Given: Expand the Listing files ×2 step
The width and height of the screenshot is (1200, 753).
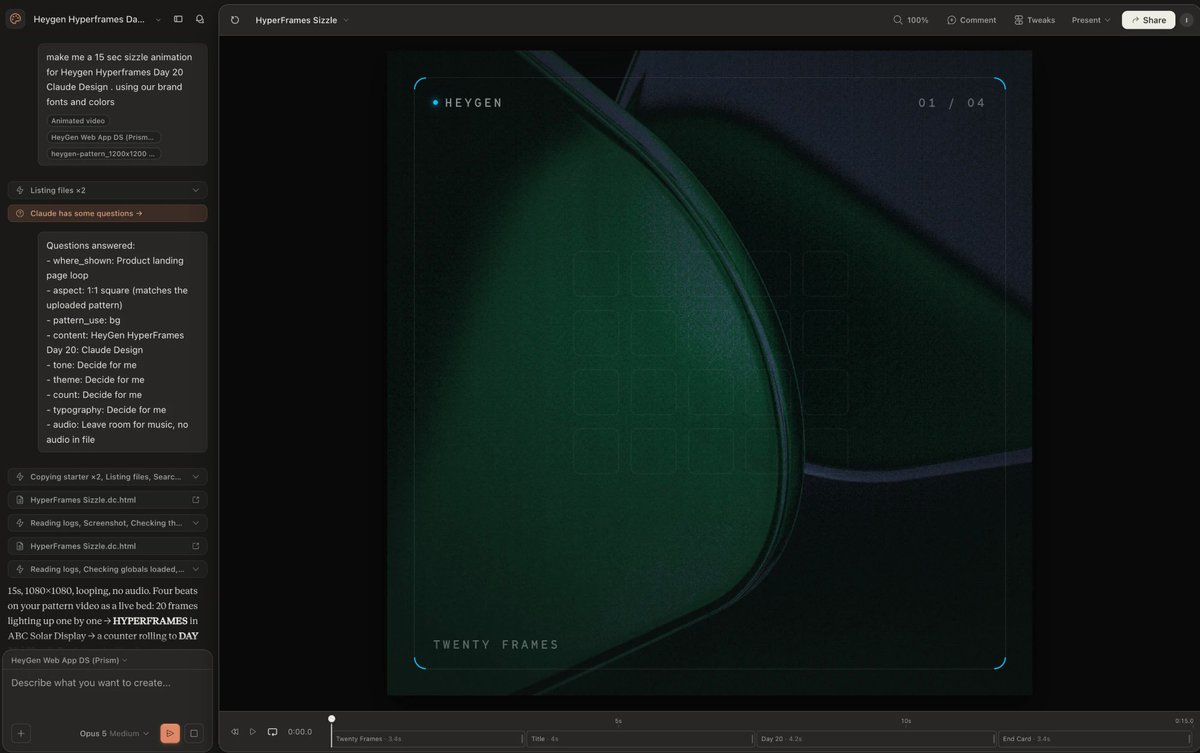Looking at the screenshot, I should 107,190.
